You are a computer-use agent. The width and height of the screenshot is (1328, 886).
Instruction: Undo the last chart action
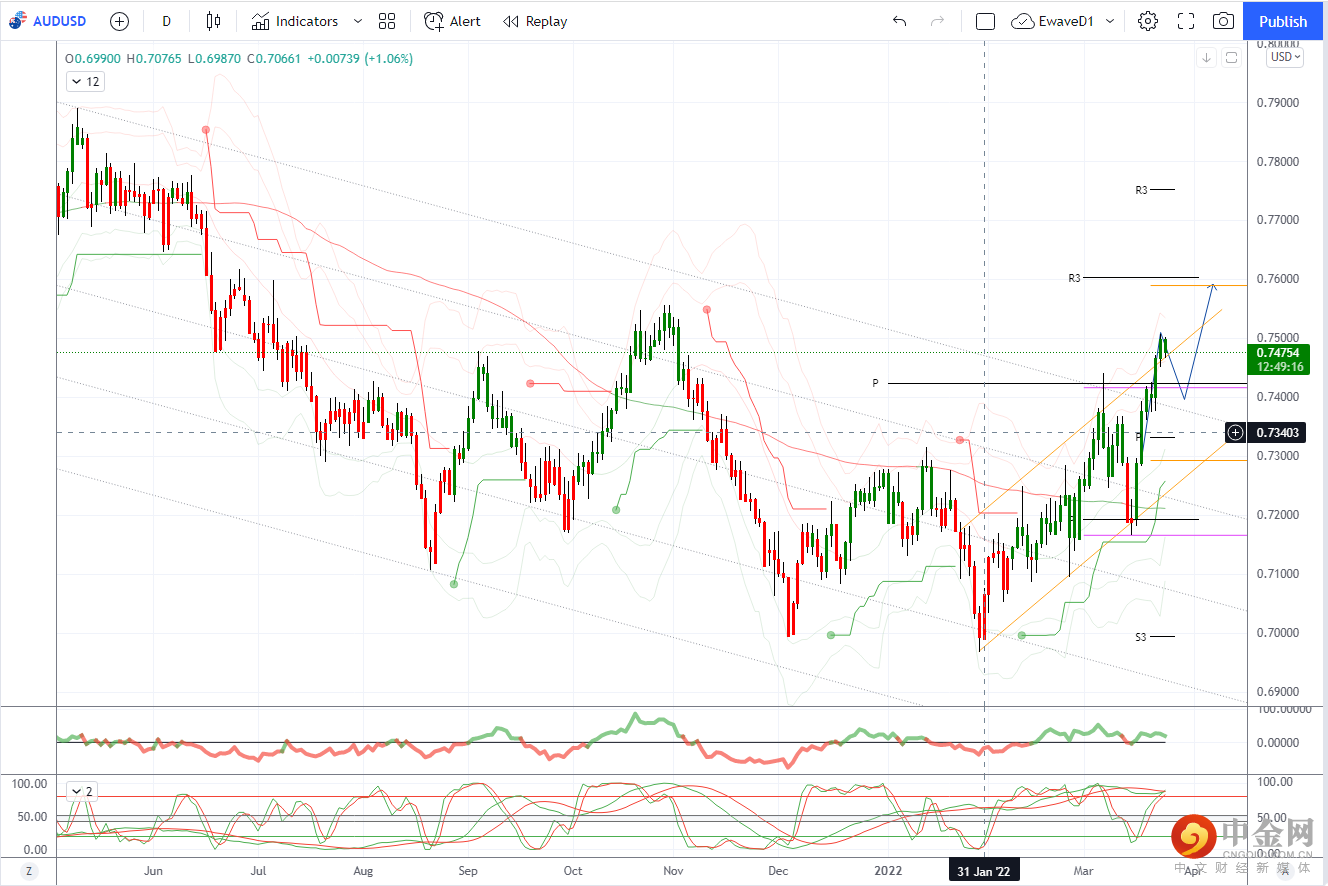pyautogui.click(x=899, y=21)
